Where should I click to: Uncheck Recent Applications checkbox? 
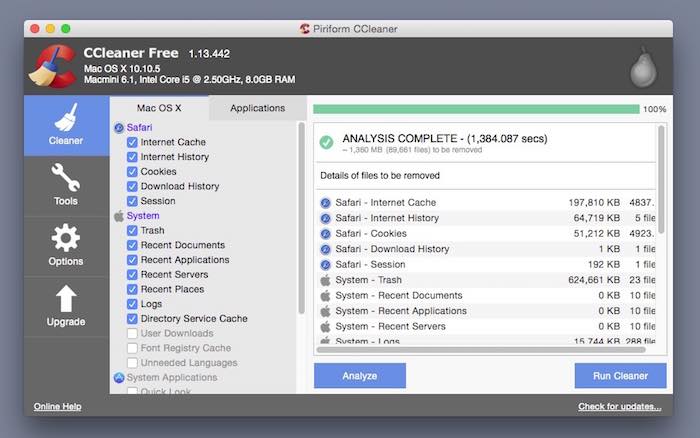(x=132, y=260)
